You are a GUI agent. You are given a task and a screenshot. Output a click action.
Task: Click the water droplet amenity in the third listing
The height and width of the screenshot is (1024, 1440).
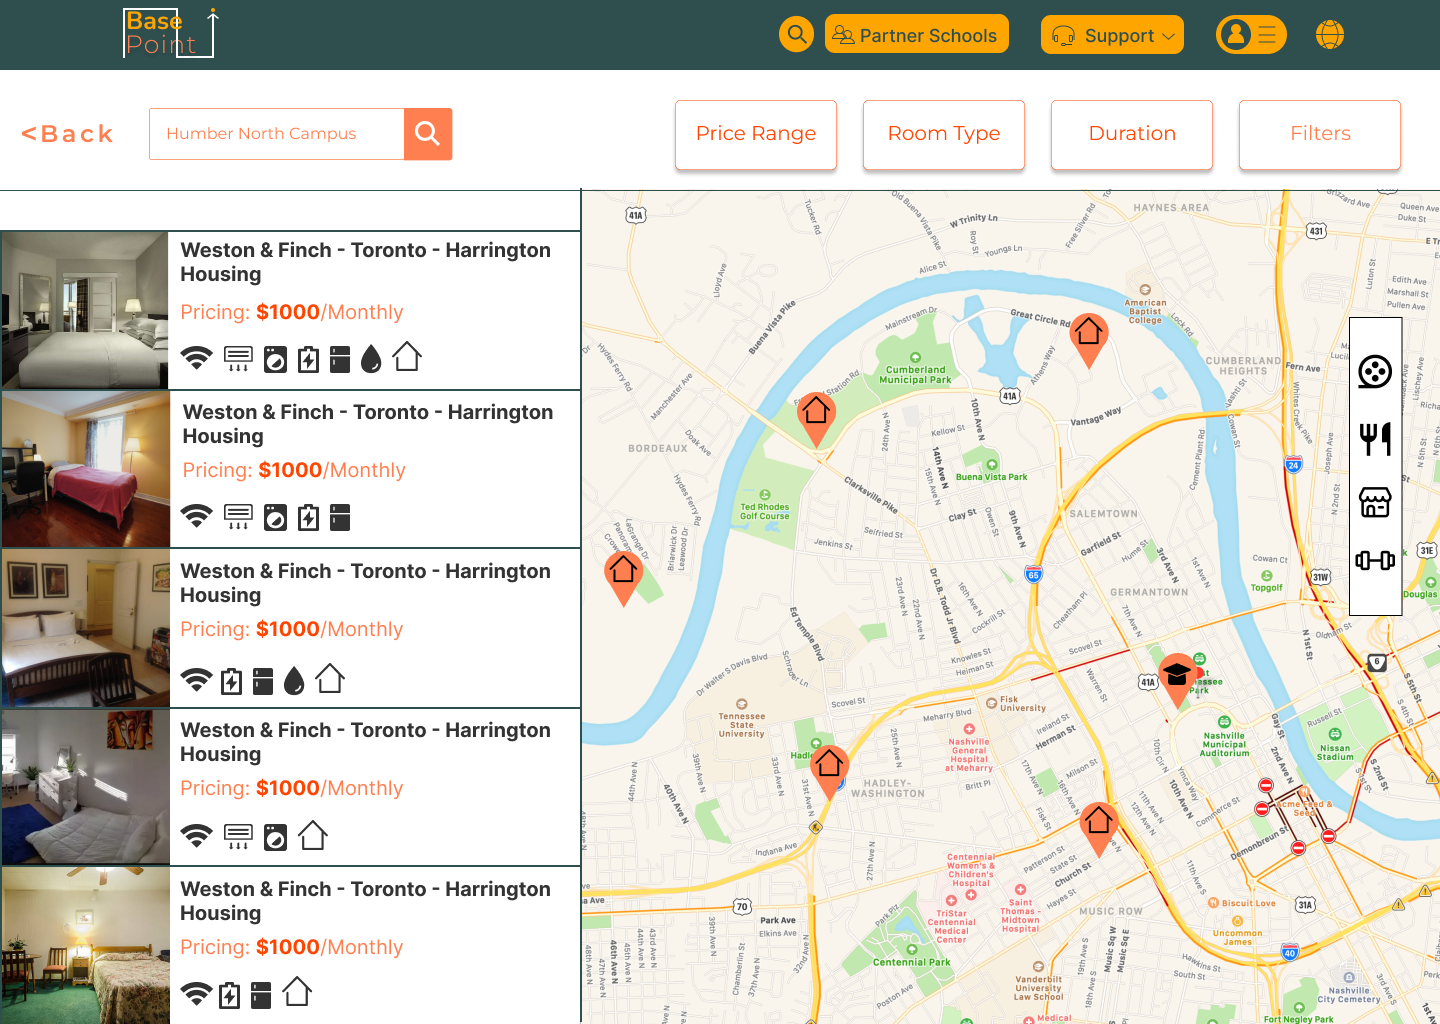[x=293, y=680]
